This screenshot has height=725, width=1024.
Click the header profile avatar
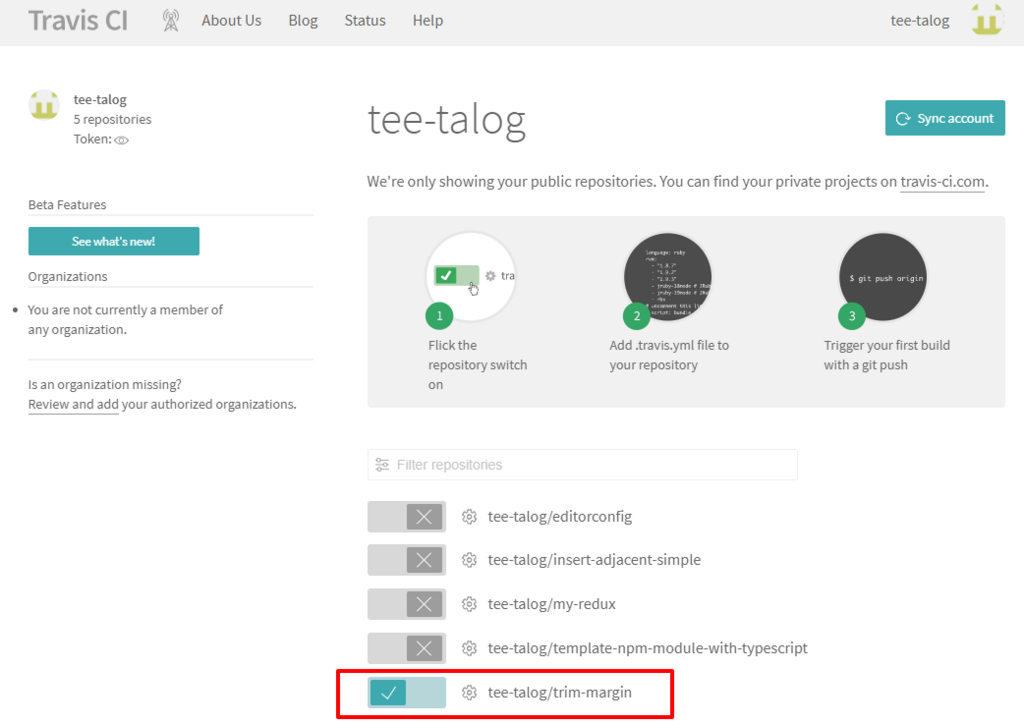click(x=987, y=20)
